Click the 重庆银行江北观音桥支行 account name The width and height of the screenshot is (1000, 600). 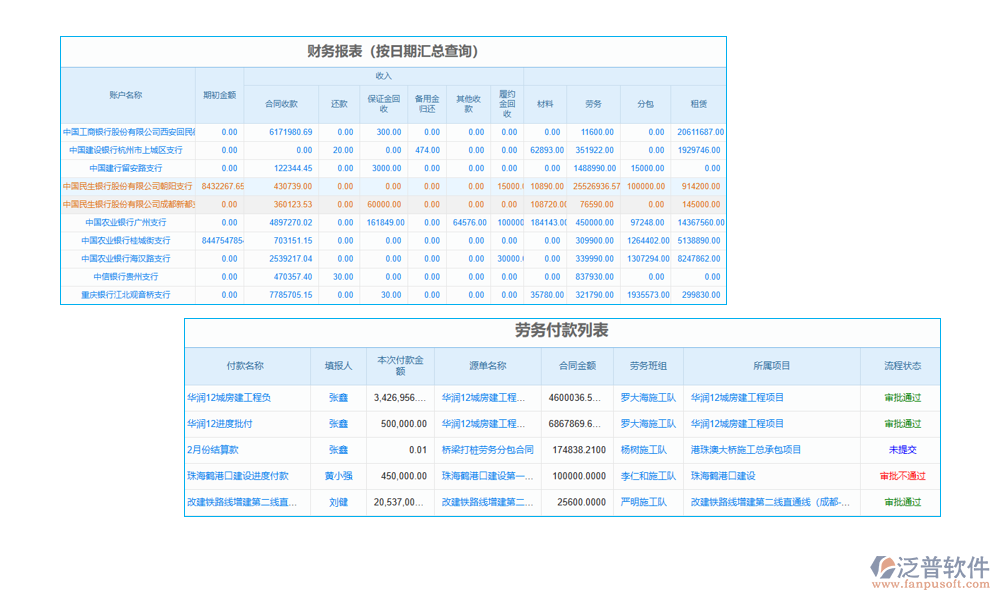click(124, 295)
